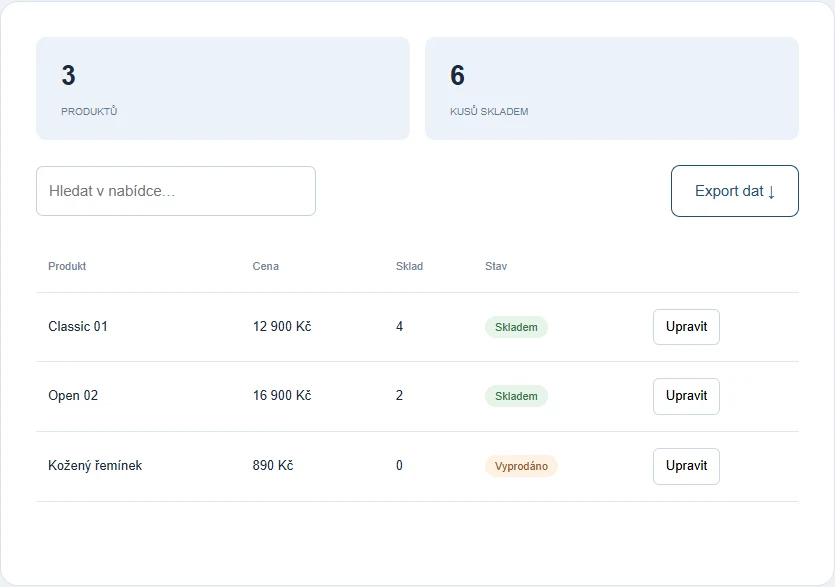Click the 3 Produktů summary card
The width and height of the screenshot is (835, 587).
(223, 88)
